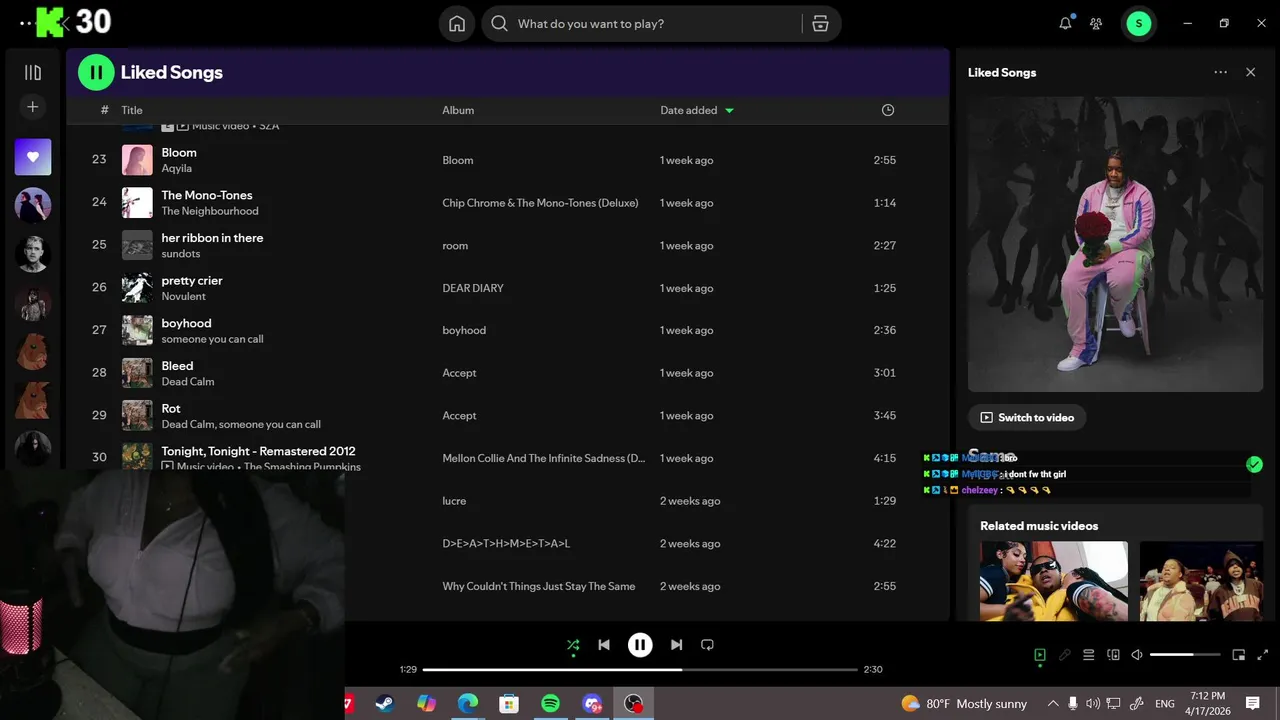Toggle Now Playing view icon
The width and height of the screenshot is (1280, 720).
pyautogui.click(x=1040, y=655)
